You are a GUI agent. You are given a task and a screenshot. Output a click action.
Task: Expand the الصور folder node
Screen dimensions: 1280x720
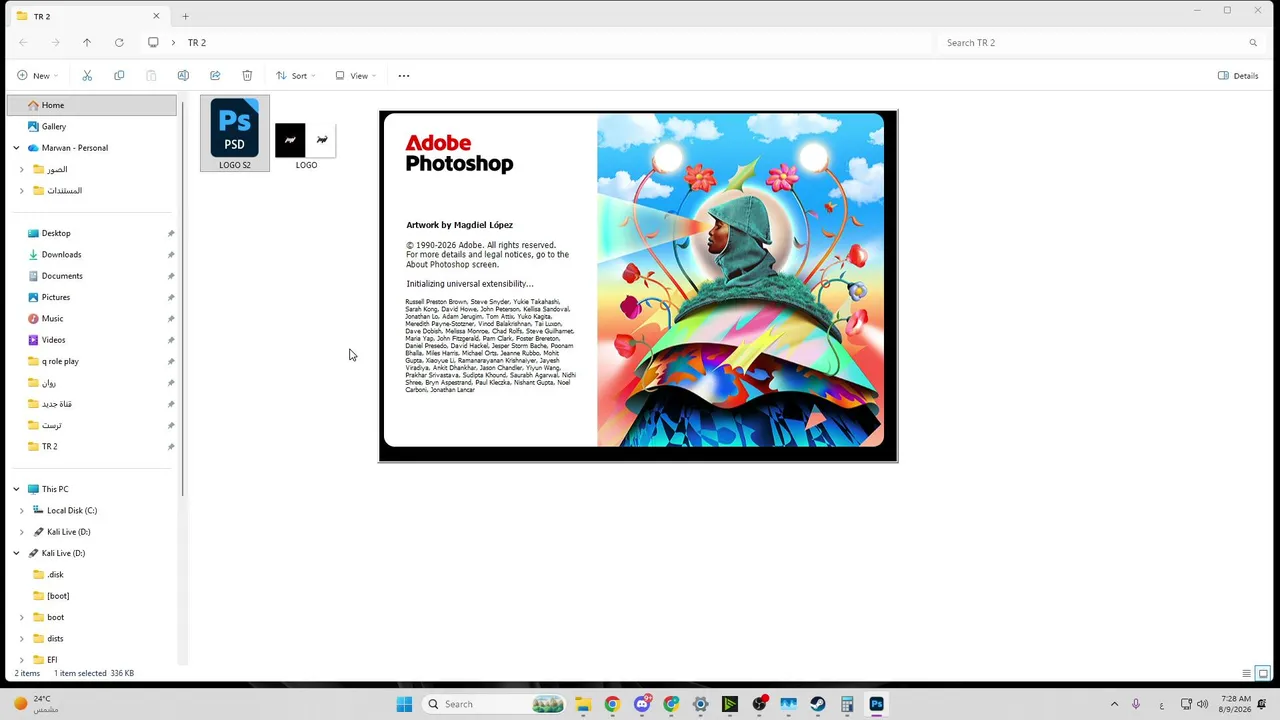pyautogui.click(x=22, y=169)
